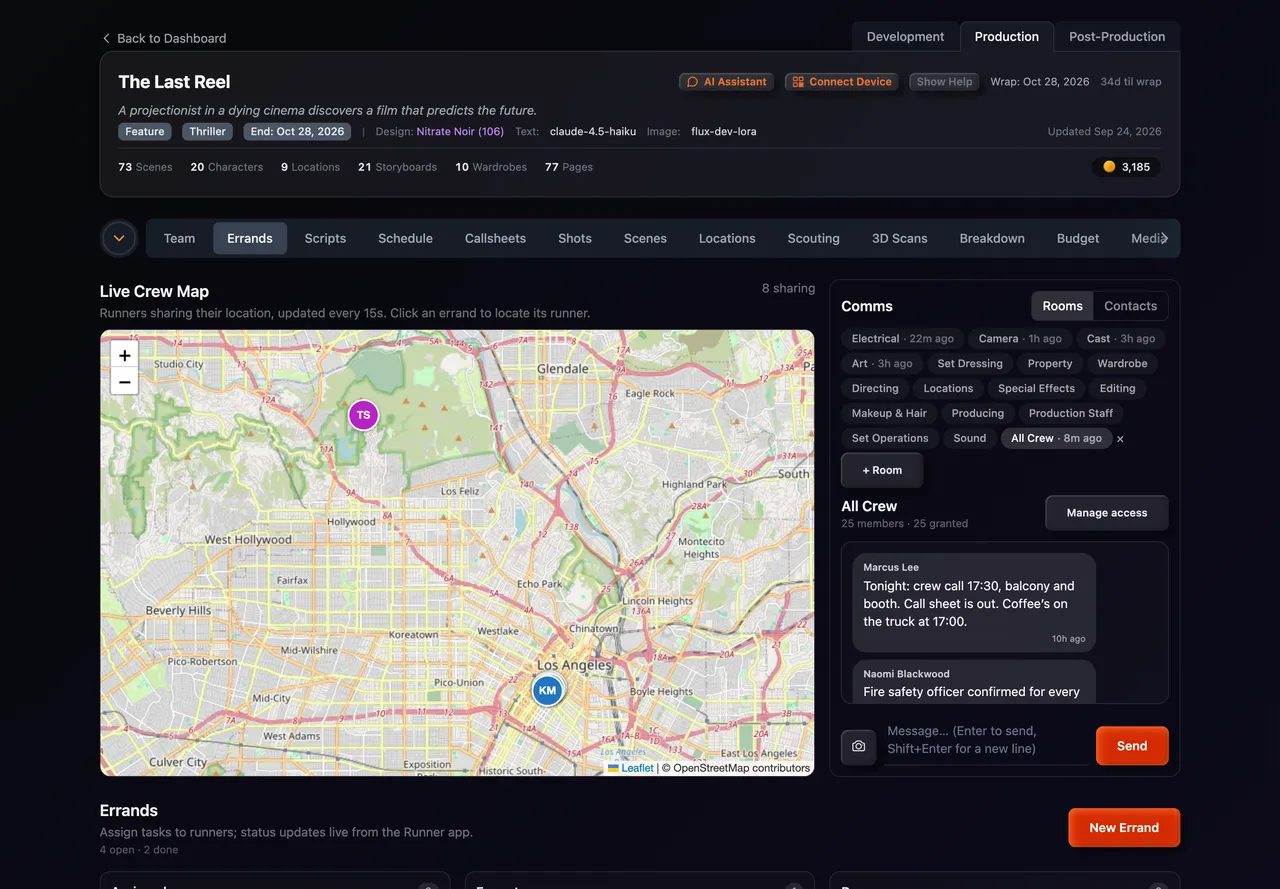Switch to the Post-Production phase tab
Viewport: 1280px width, 889px height.
pyautogui.click(x=1117, y=37)
